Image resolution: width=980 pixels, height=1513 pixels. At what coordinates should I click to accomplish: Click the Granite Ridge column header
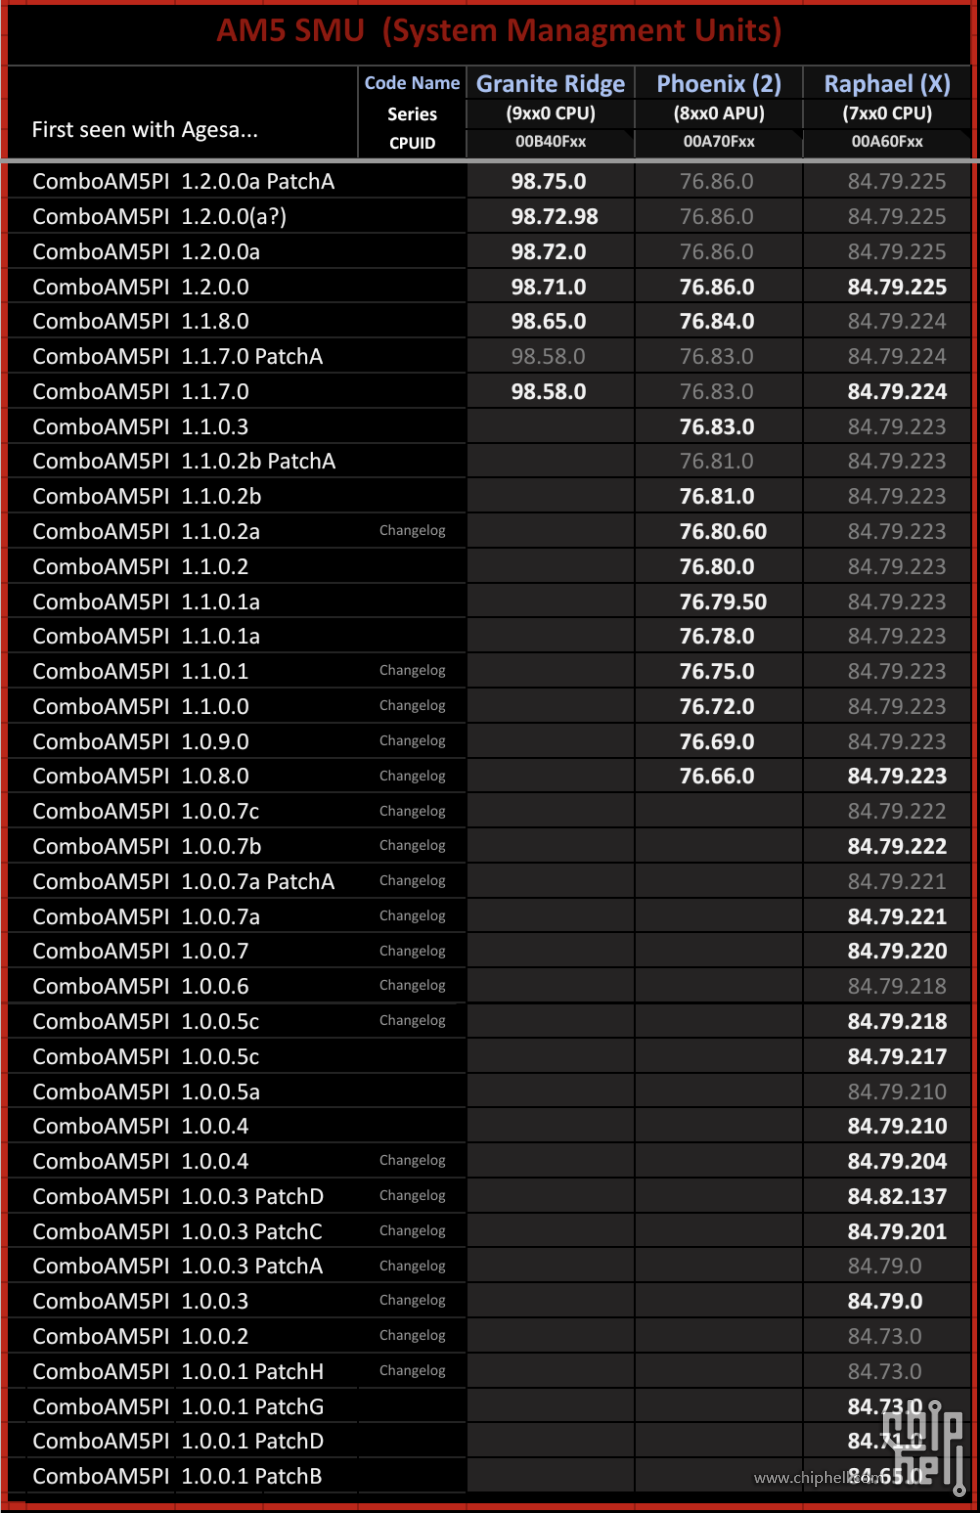[550, 84]
